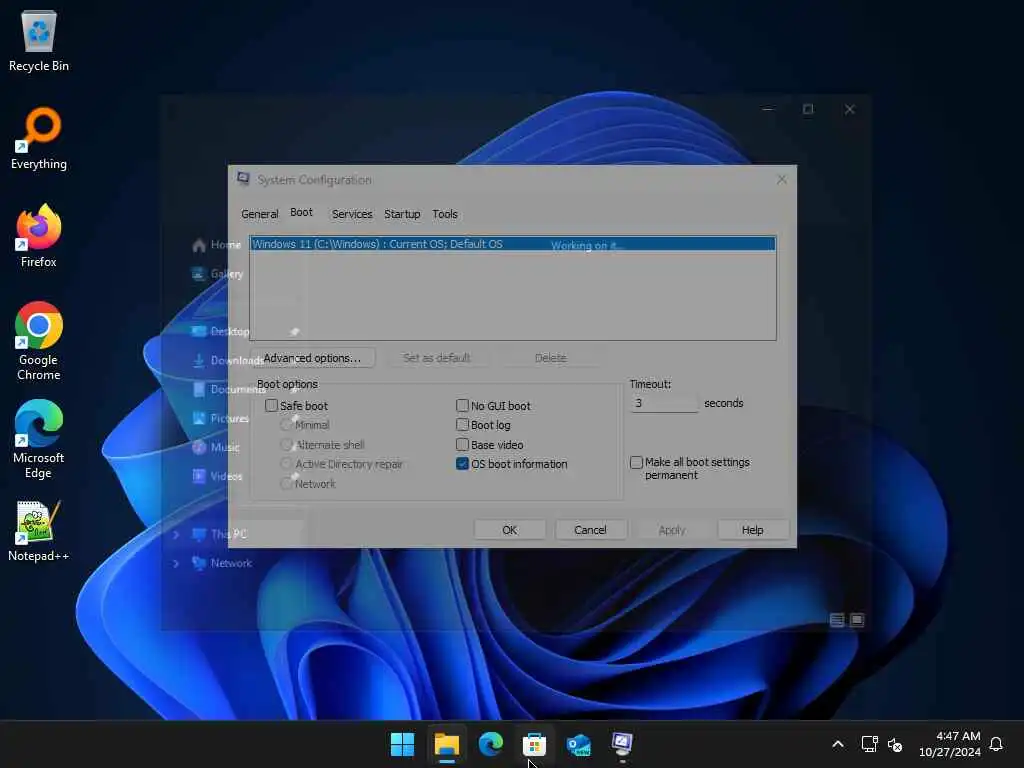Click the Cancel button
Viewport: 1024px width, 768px height.
pyautogui.click(x=590, y=530)
